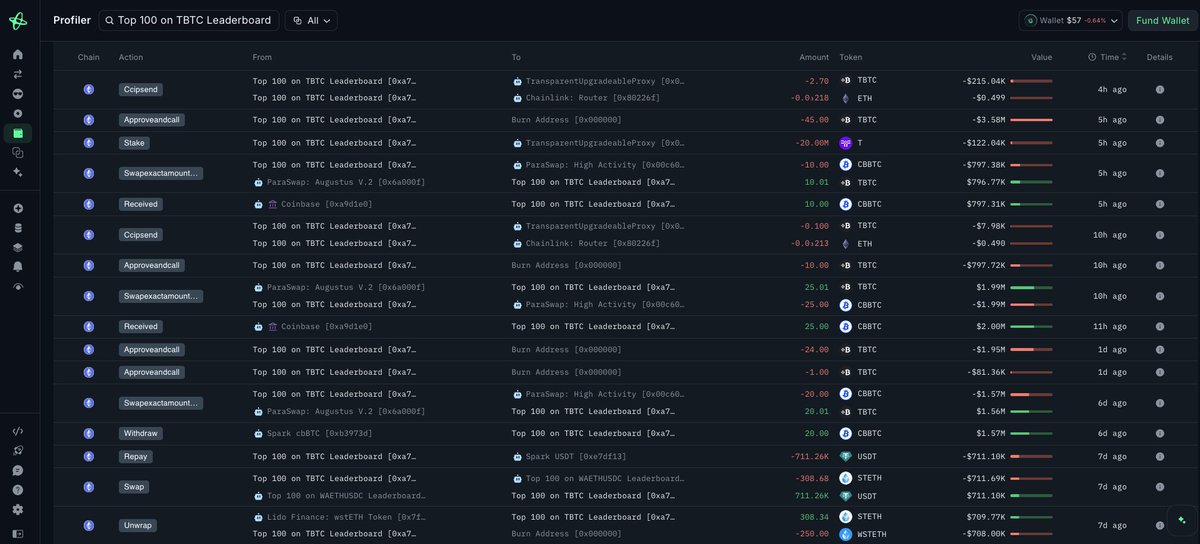1200x544 pixels.
Task: Click the WSTETH token icon
Action: click(845, 534)
